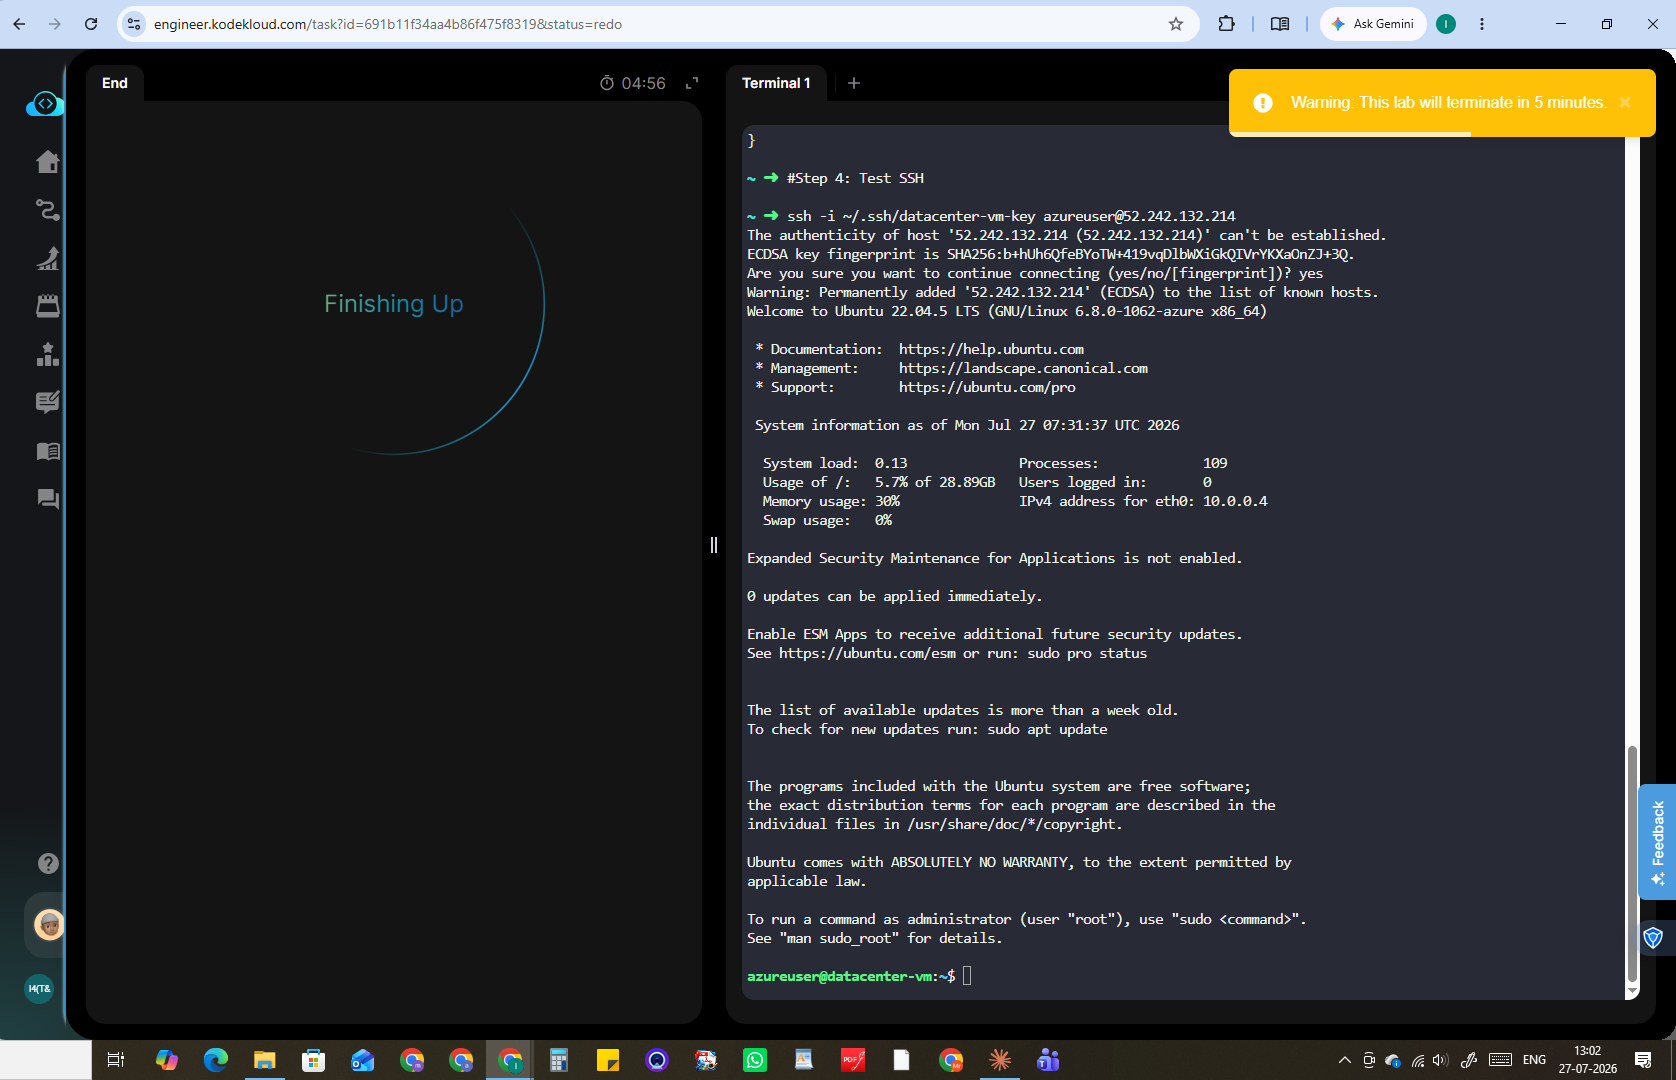Open the open-book docs icon
This screenshot has width=1676, height=1080.
(x=47, y=451)
